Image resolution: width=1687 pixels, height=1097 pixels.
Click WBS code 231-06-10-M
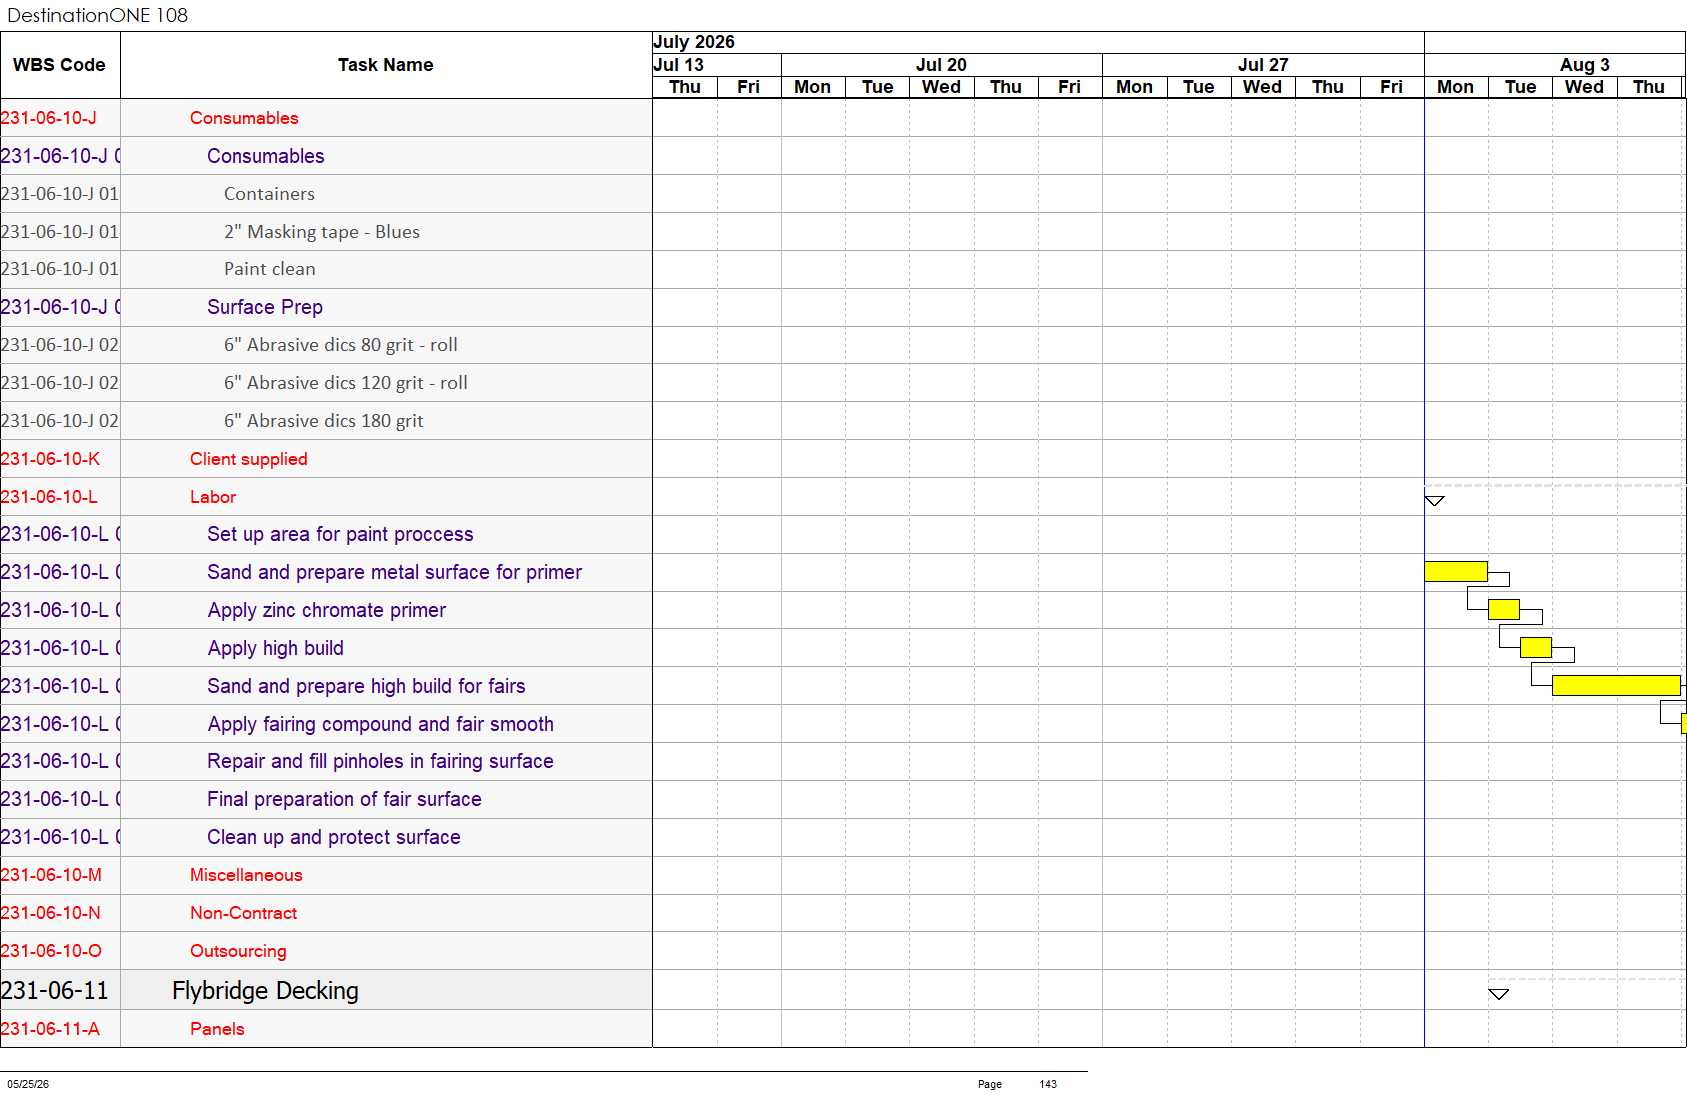(52, 875)
